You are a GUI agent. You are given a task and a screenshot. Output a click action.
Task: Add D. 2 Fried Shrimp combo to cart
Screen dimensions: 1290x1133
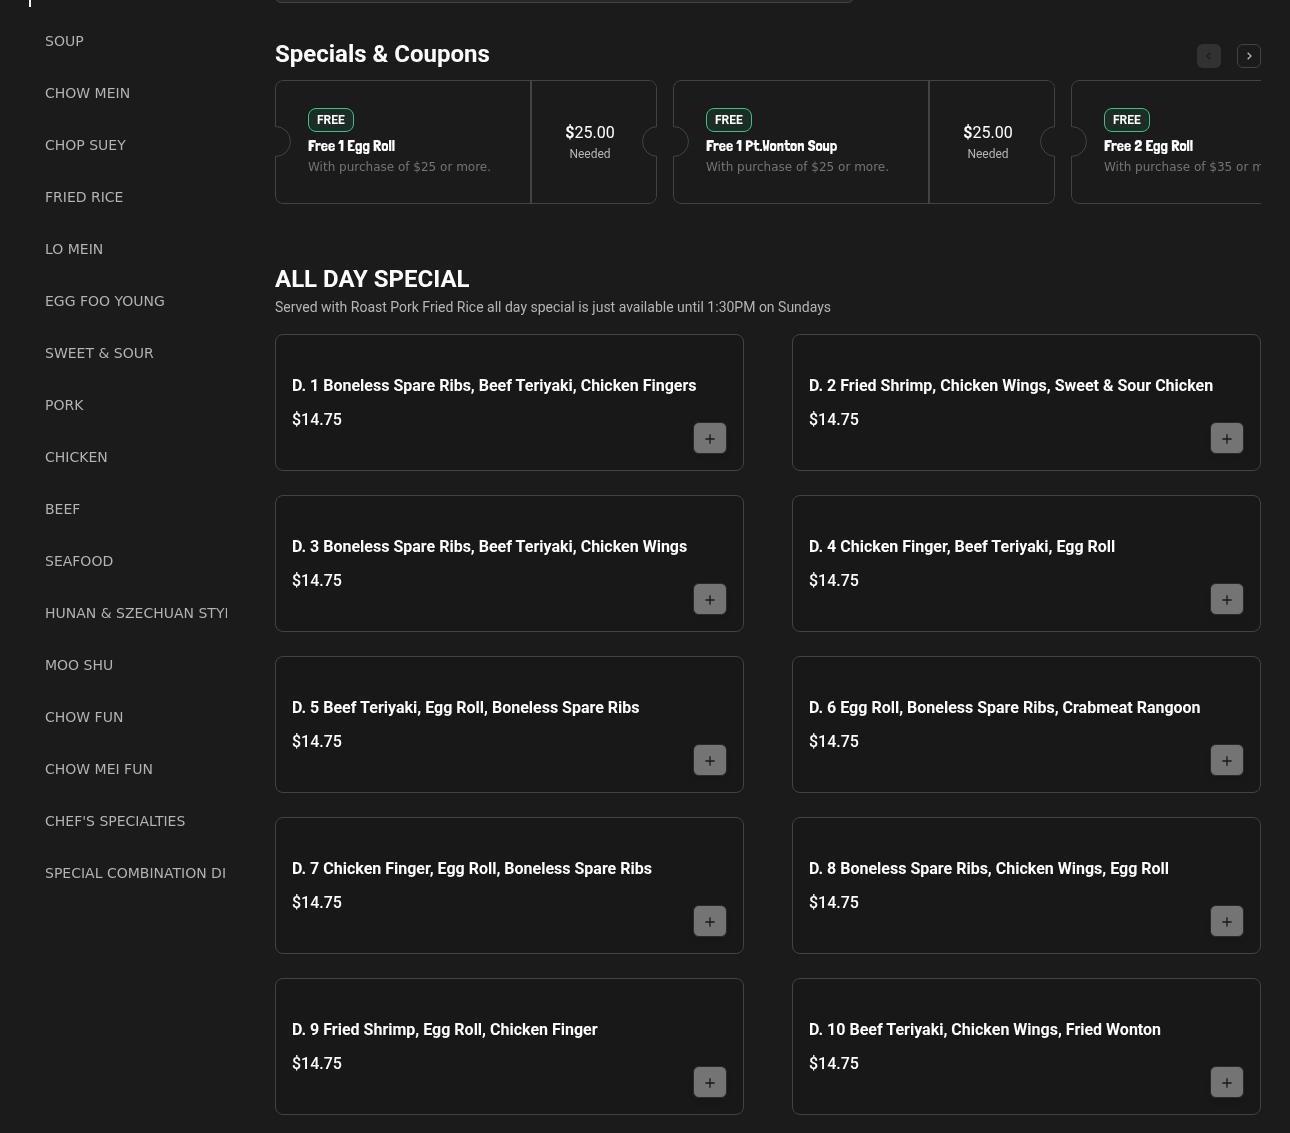(1226, 438)
